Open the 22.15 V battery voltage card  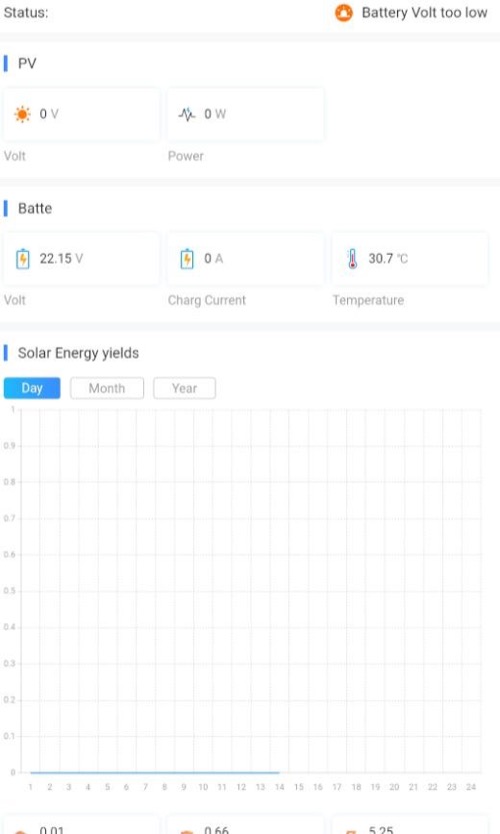[x=81, y=259]
